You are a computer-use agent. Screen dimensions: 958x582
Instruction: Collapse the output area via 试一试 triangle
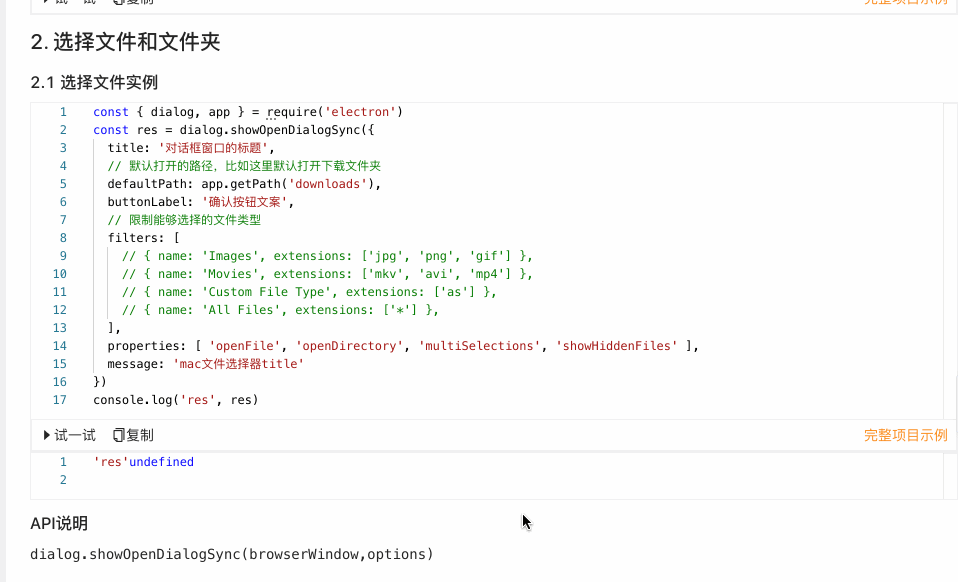click(47, 435)
